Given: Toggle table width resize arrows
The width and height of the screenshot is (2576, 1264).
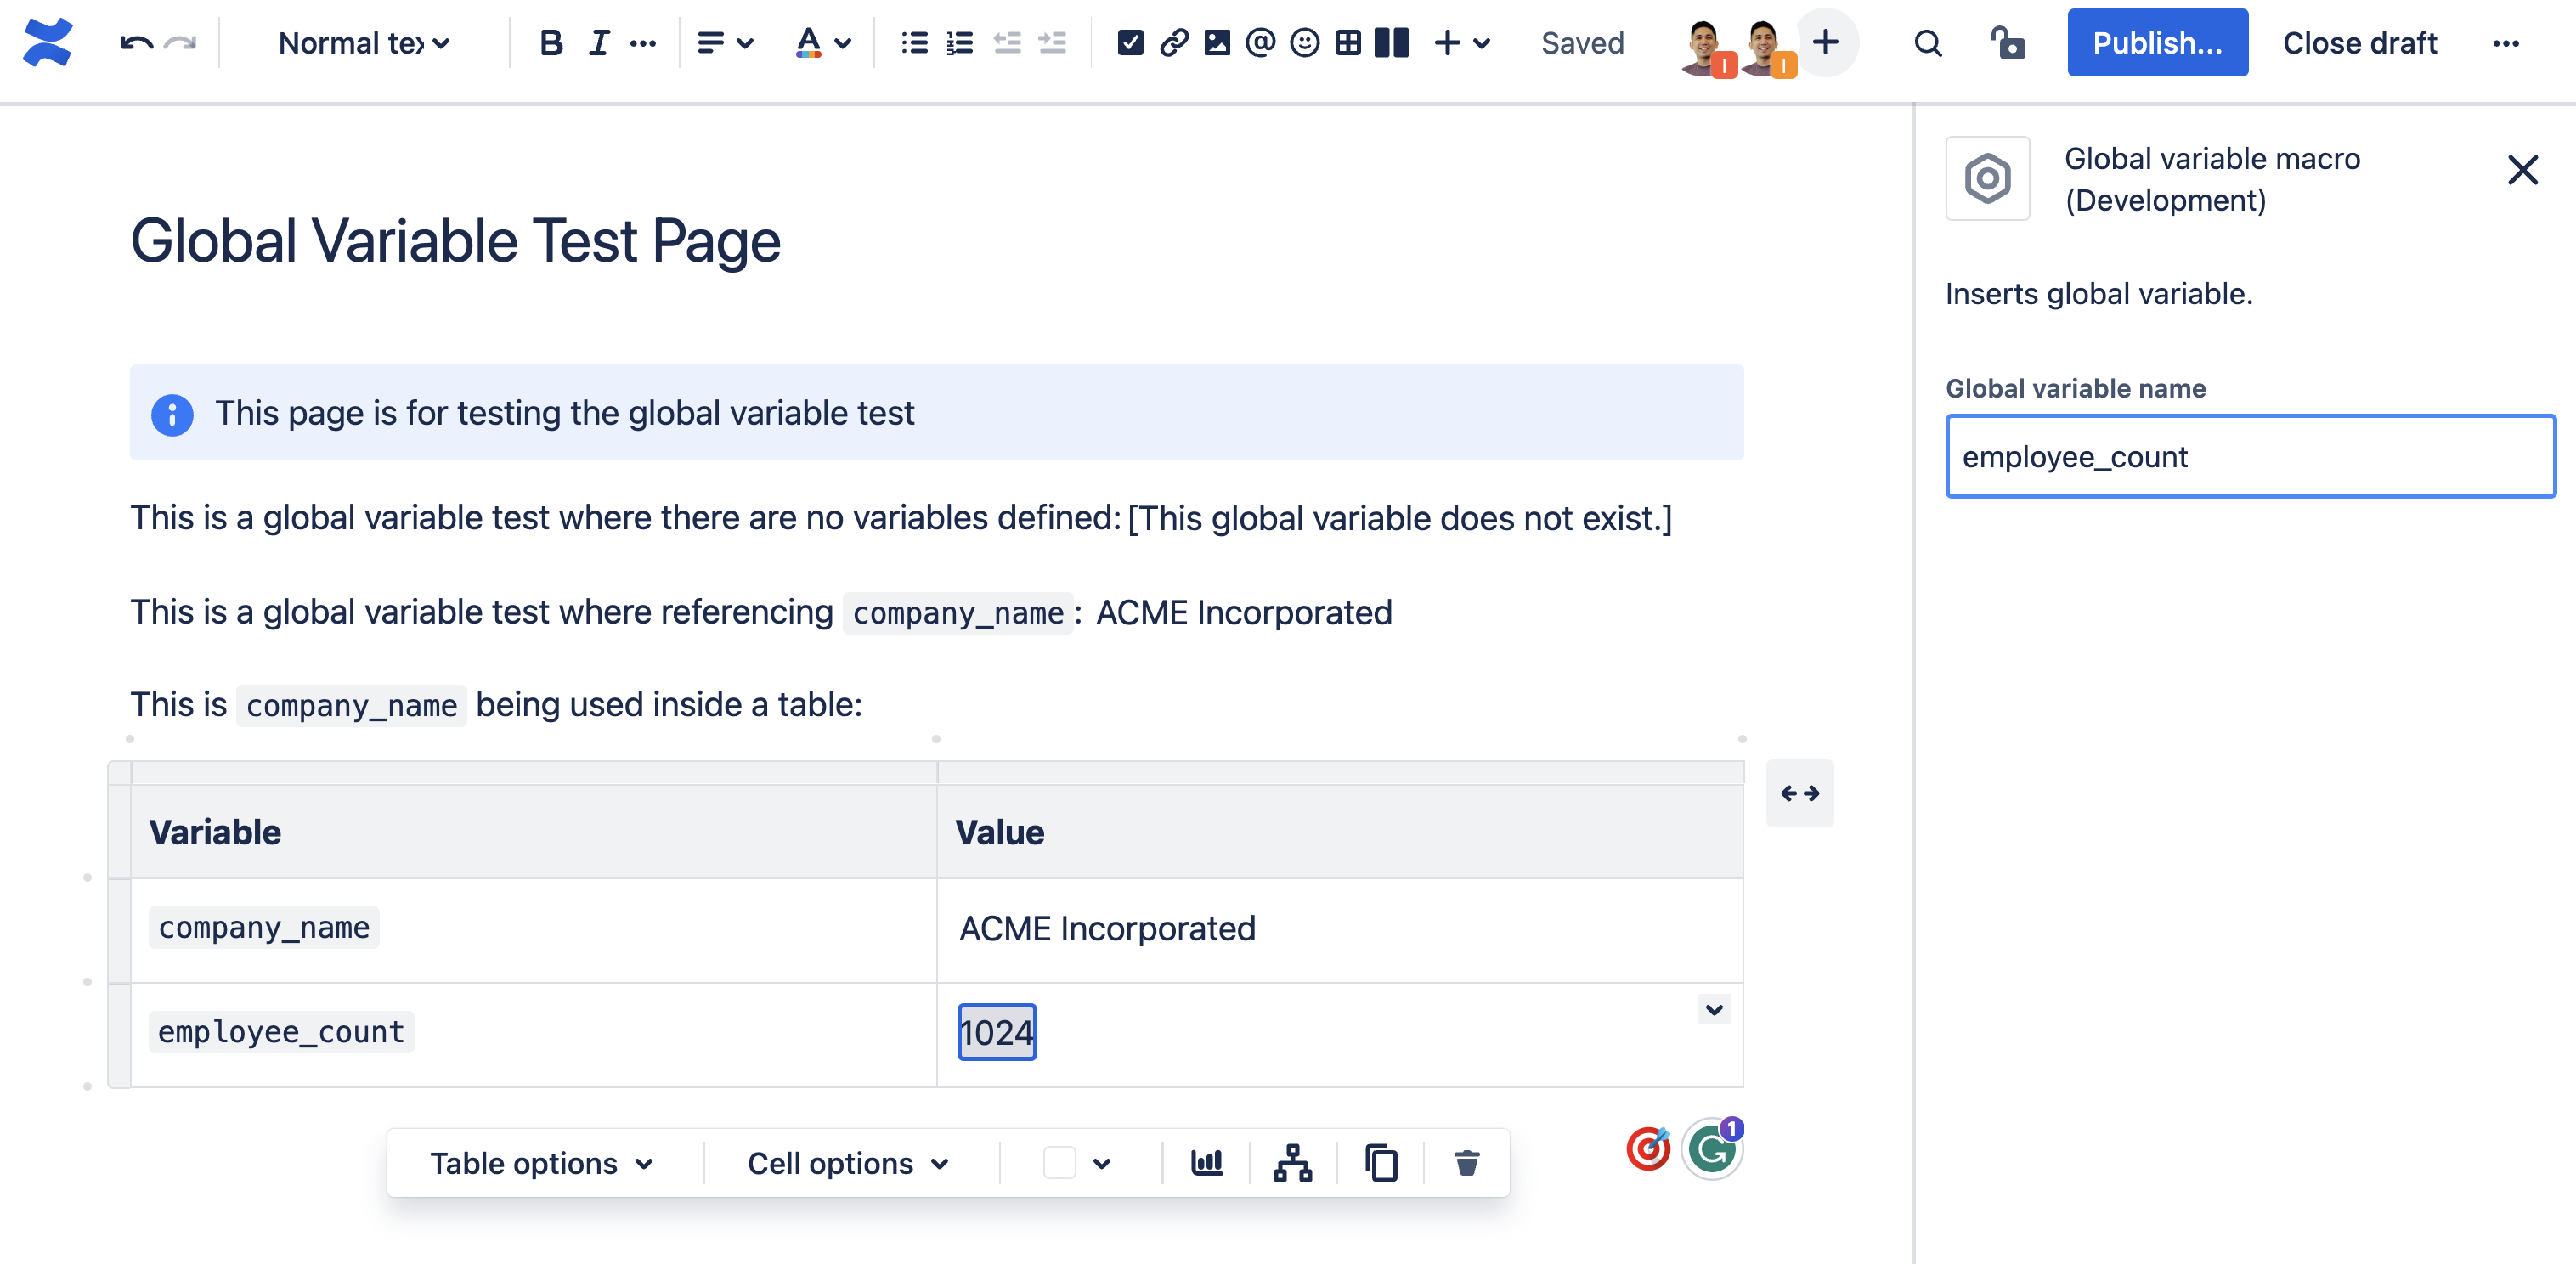Looking at the screenshot, I should click(1799, 793).
